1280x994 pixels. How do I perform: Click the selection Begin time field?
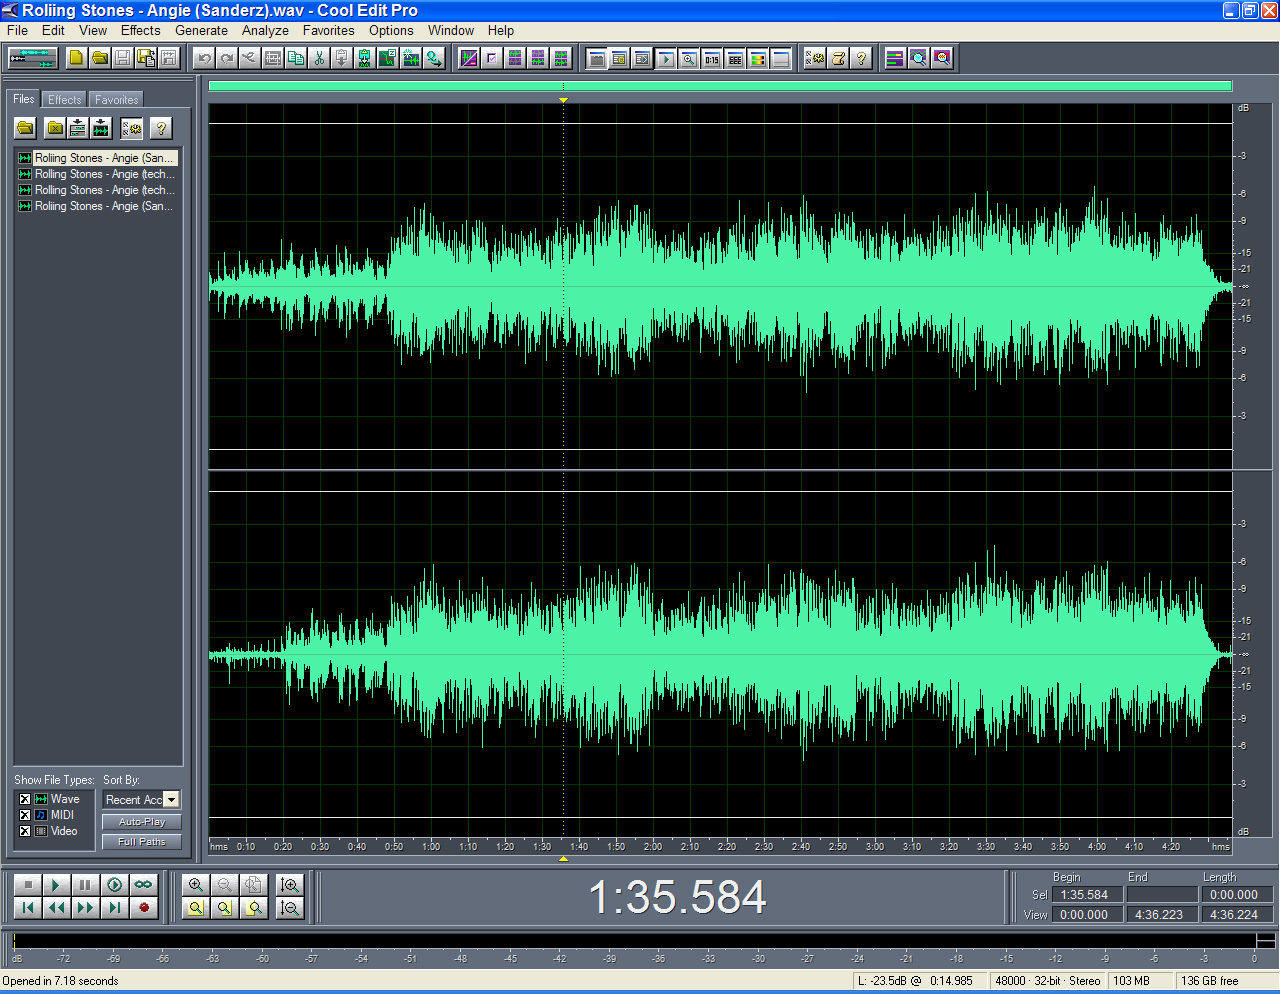pos(1087,895)
